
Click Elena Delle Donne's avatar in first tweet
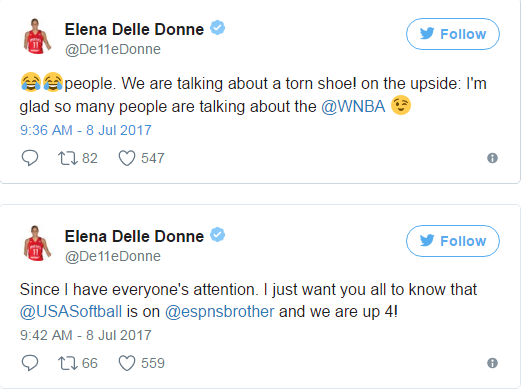(37, 36)
